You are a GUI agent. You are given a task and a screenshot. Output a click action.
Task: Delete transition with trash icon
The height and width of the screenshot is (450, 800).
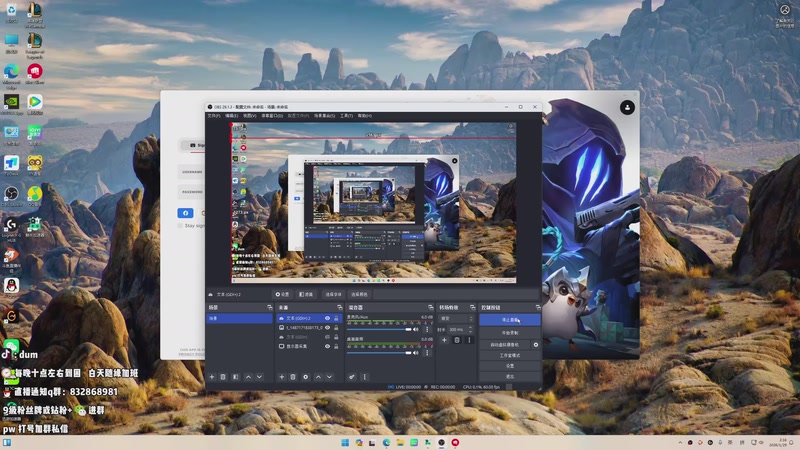tap(457, 340)
